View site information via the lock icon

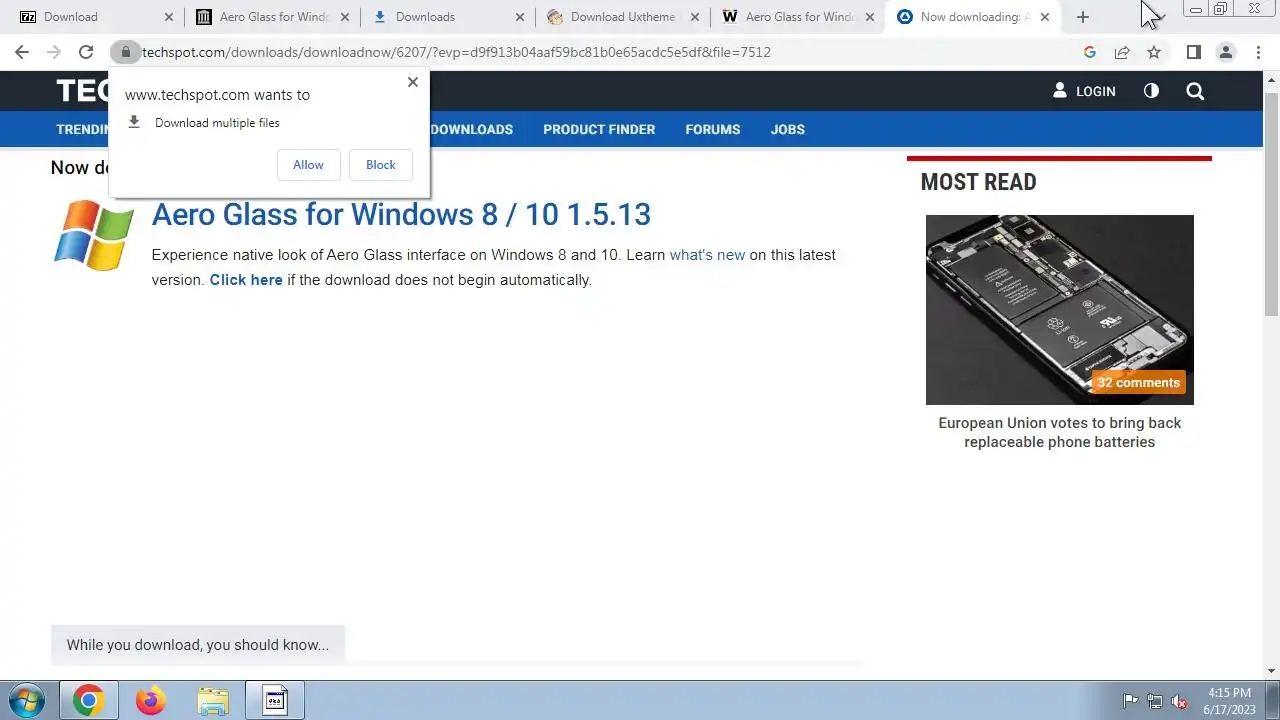[x=125, y=52]
